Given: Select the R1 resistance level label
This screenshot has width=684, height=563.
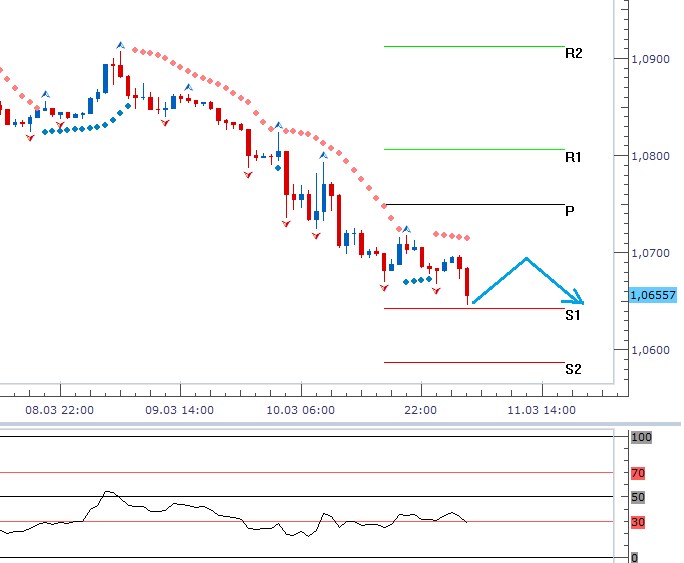Looking at the screenshot, I should point(573,158).
